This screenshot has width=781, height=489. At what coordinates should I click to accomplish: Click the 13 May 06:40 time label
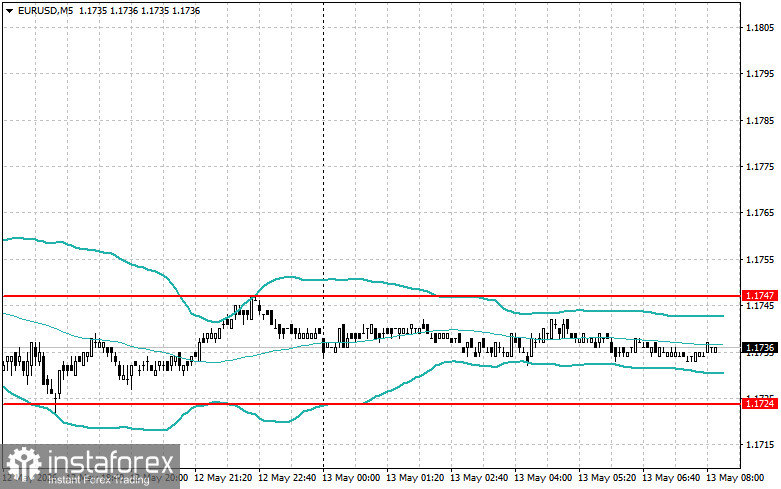(670, 478)
